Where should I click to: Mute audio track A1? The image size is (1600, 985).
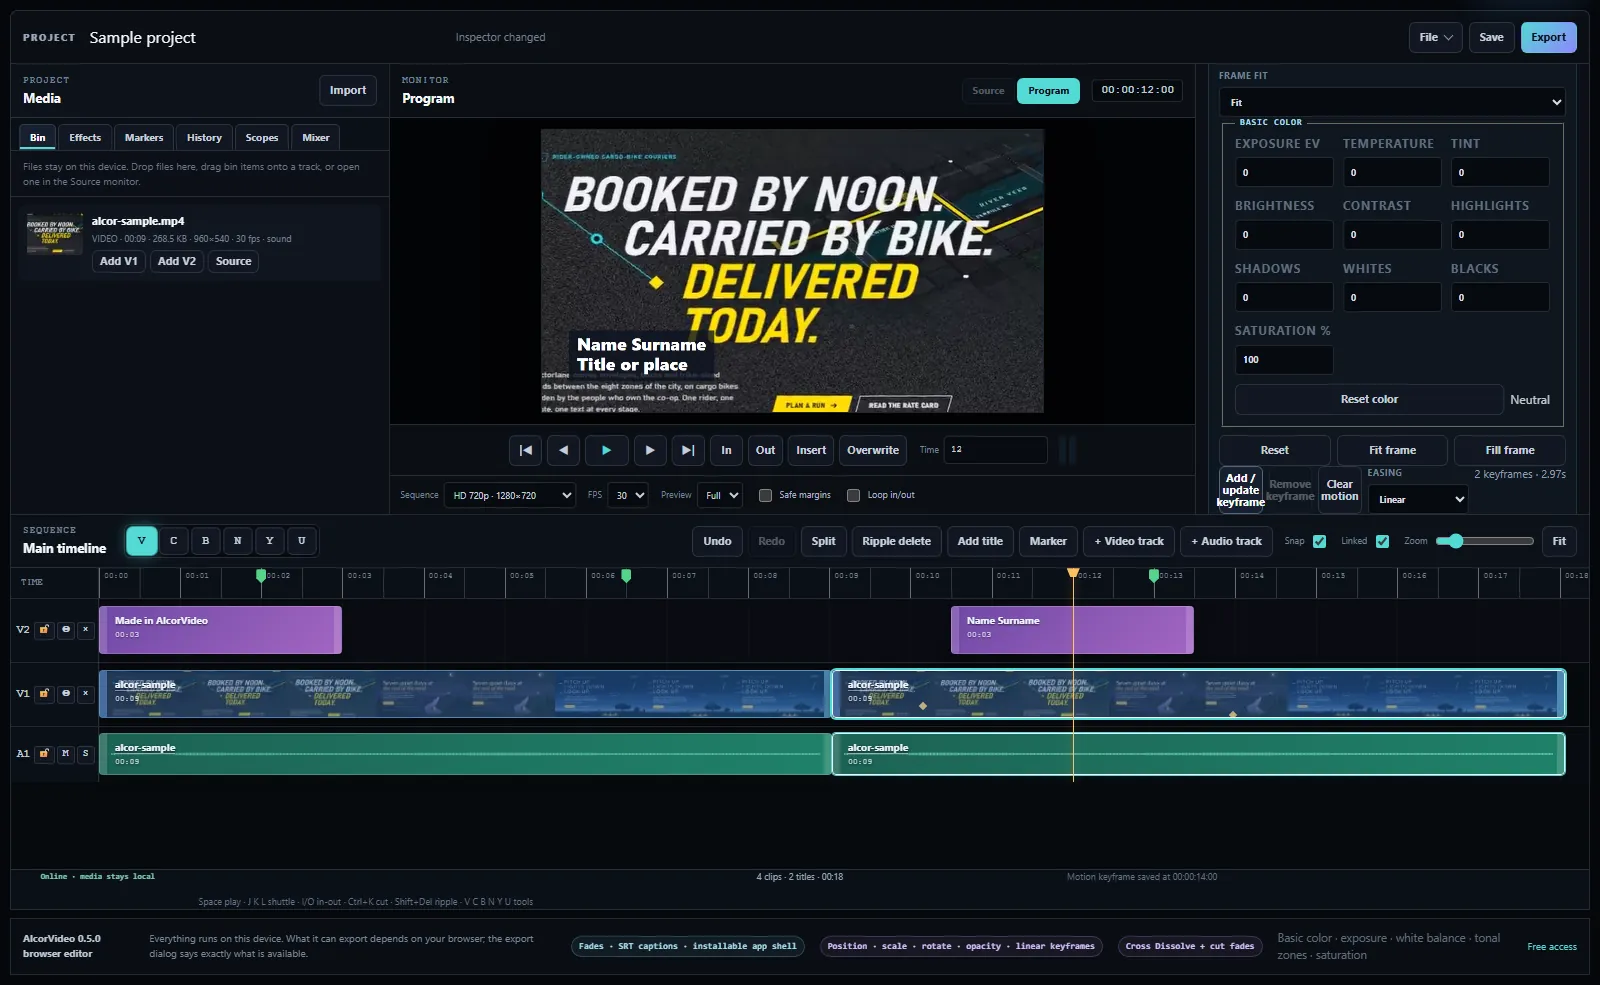[x=66, y=754]
